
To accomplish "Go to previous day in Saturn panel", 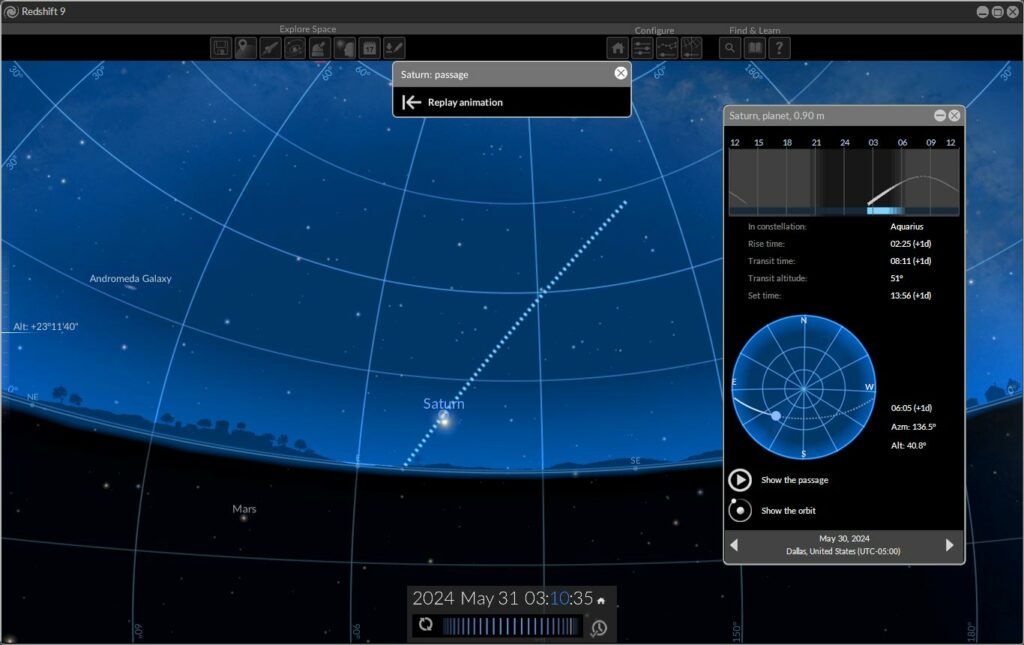I will coord(734,545).
